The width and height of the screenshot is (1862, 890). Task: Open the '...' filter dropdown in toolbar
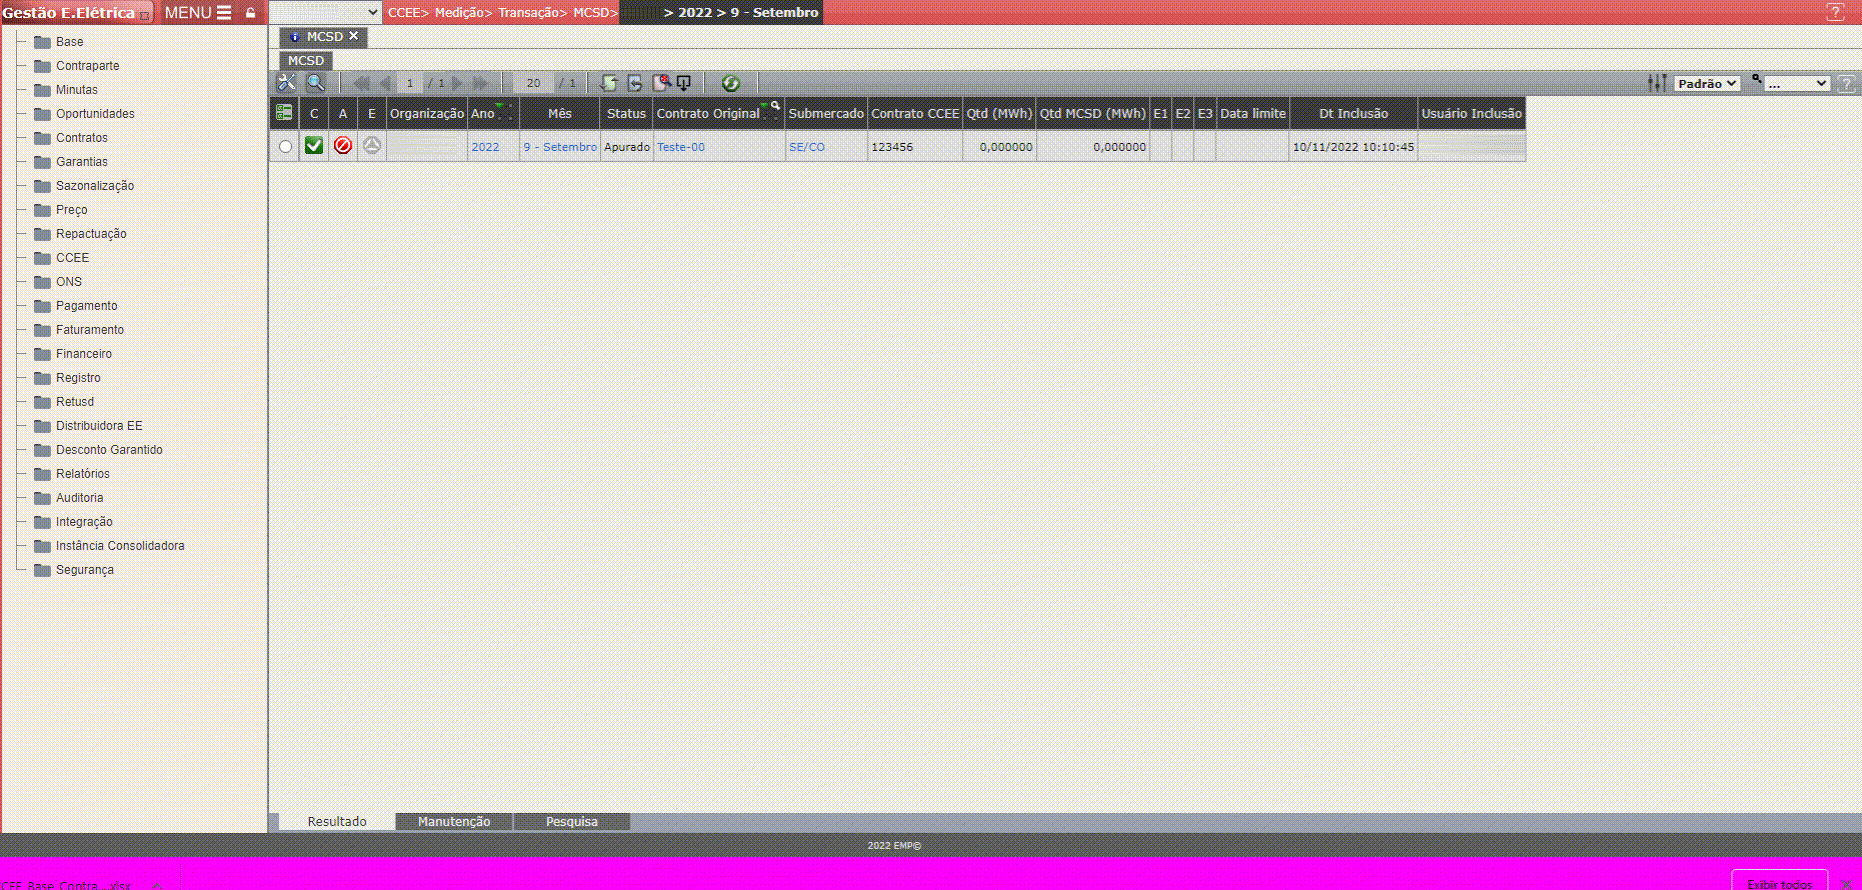tap(1796, 83)
